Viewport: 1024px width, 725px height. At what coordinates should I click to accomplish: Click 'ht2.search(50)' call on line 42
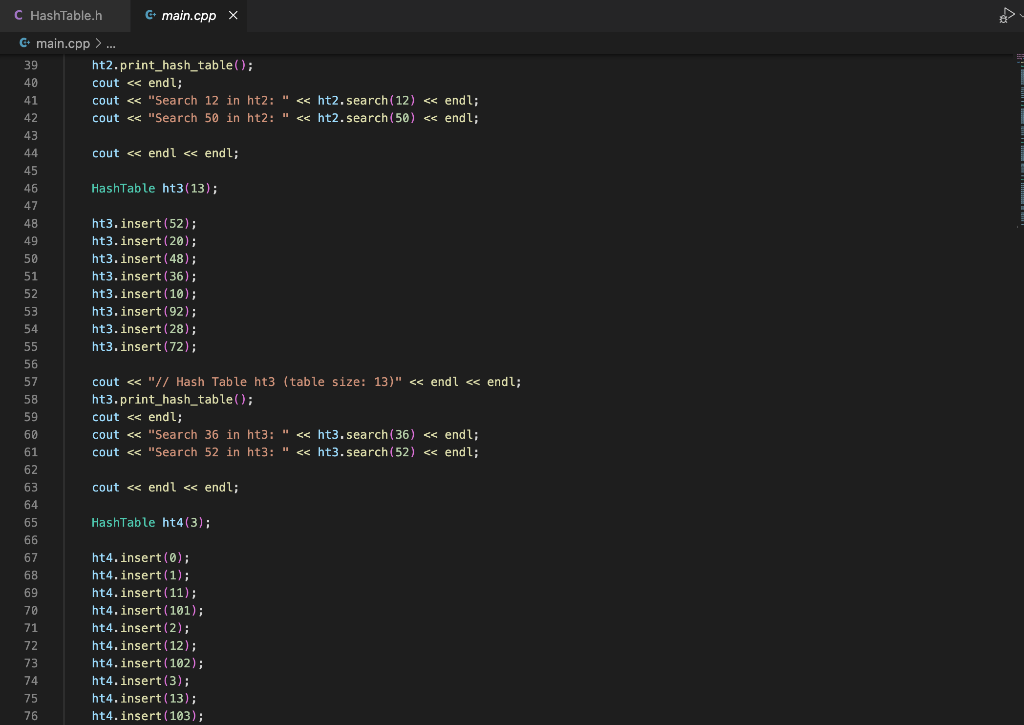(366, 118)
